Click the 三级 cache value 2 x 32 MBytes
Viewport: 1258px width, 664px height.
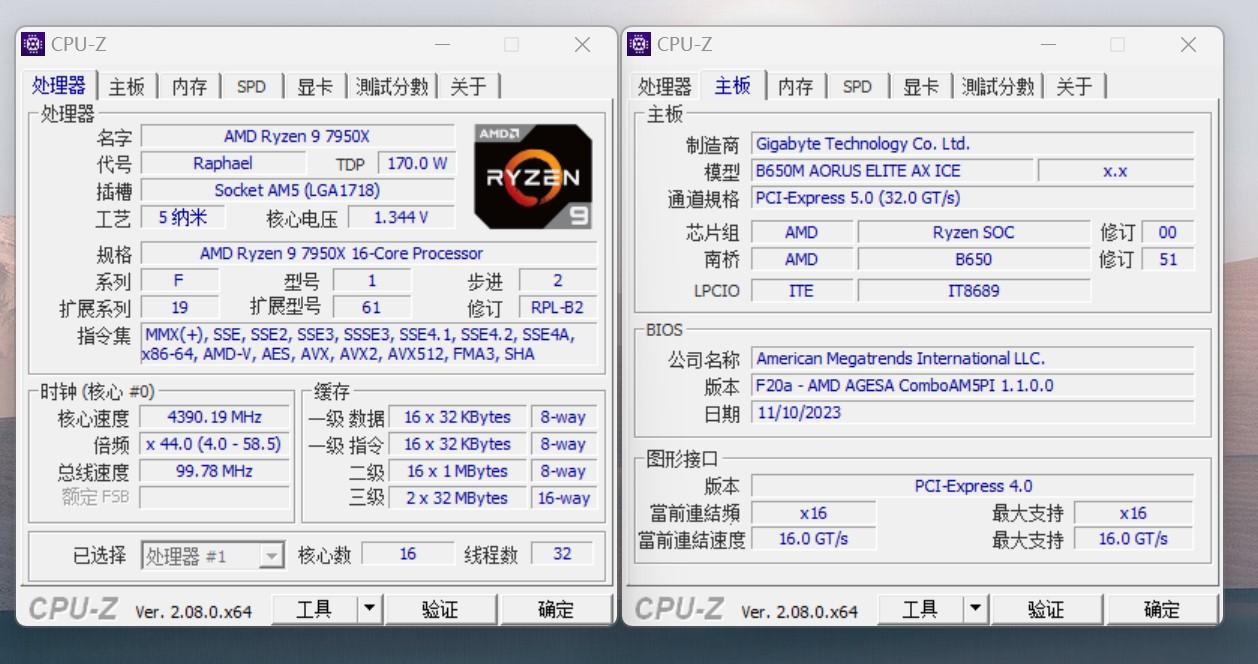click(x=457, y=498)
